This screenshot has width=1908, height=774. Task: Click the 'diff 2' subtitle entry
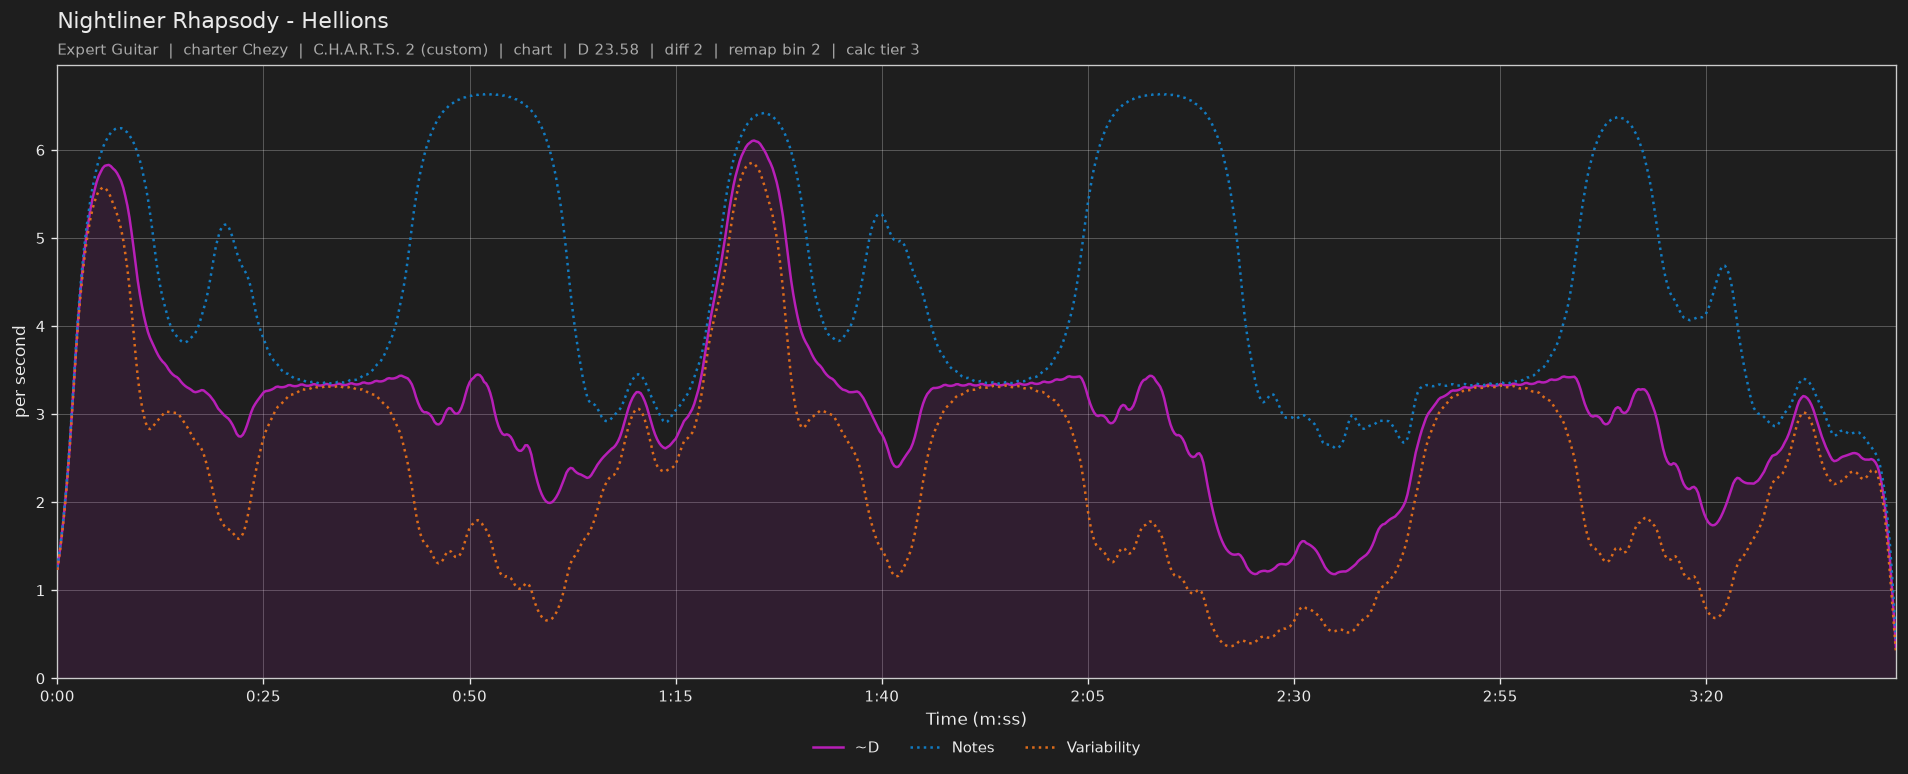coord(683,50)
